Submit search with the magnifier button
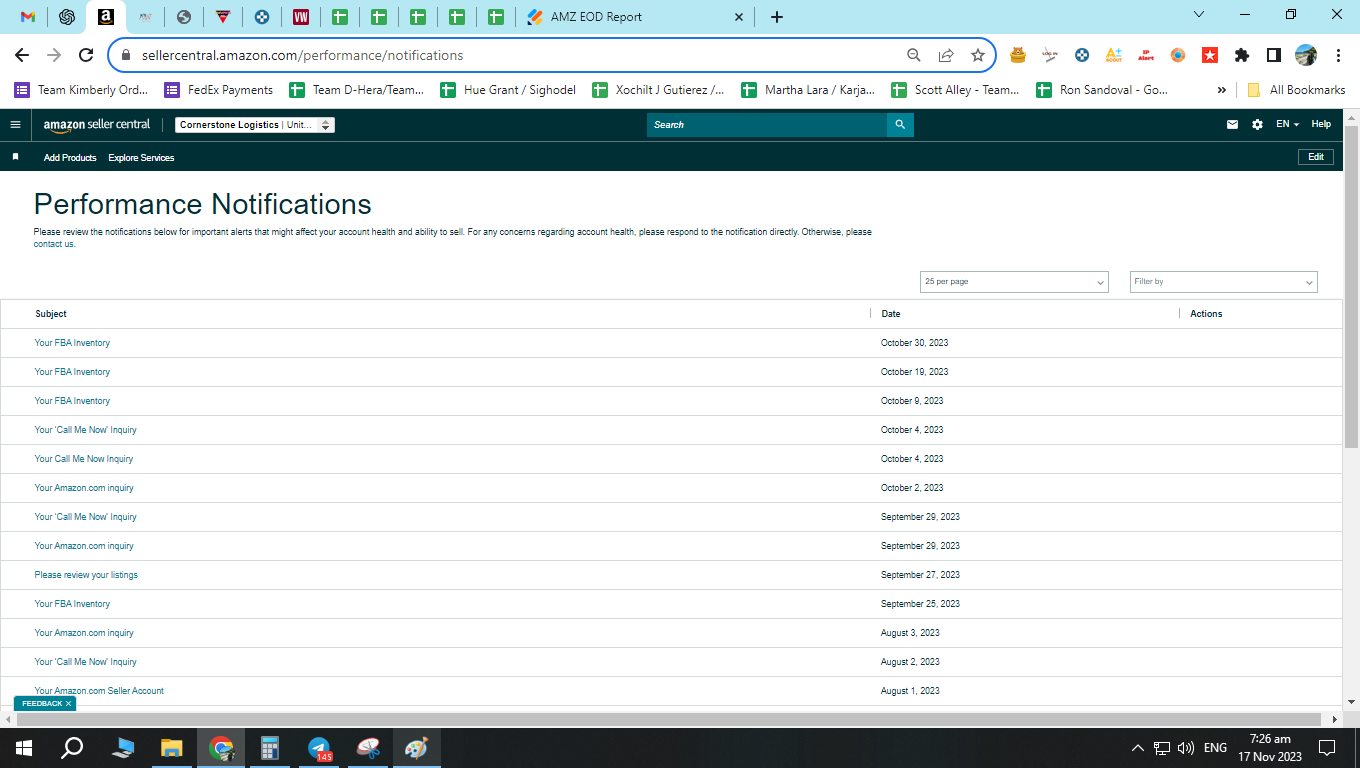 pyautogui.click(x=900, y=125)
